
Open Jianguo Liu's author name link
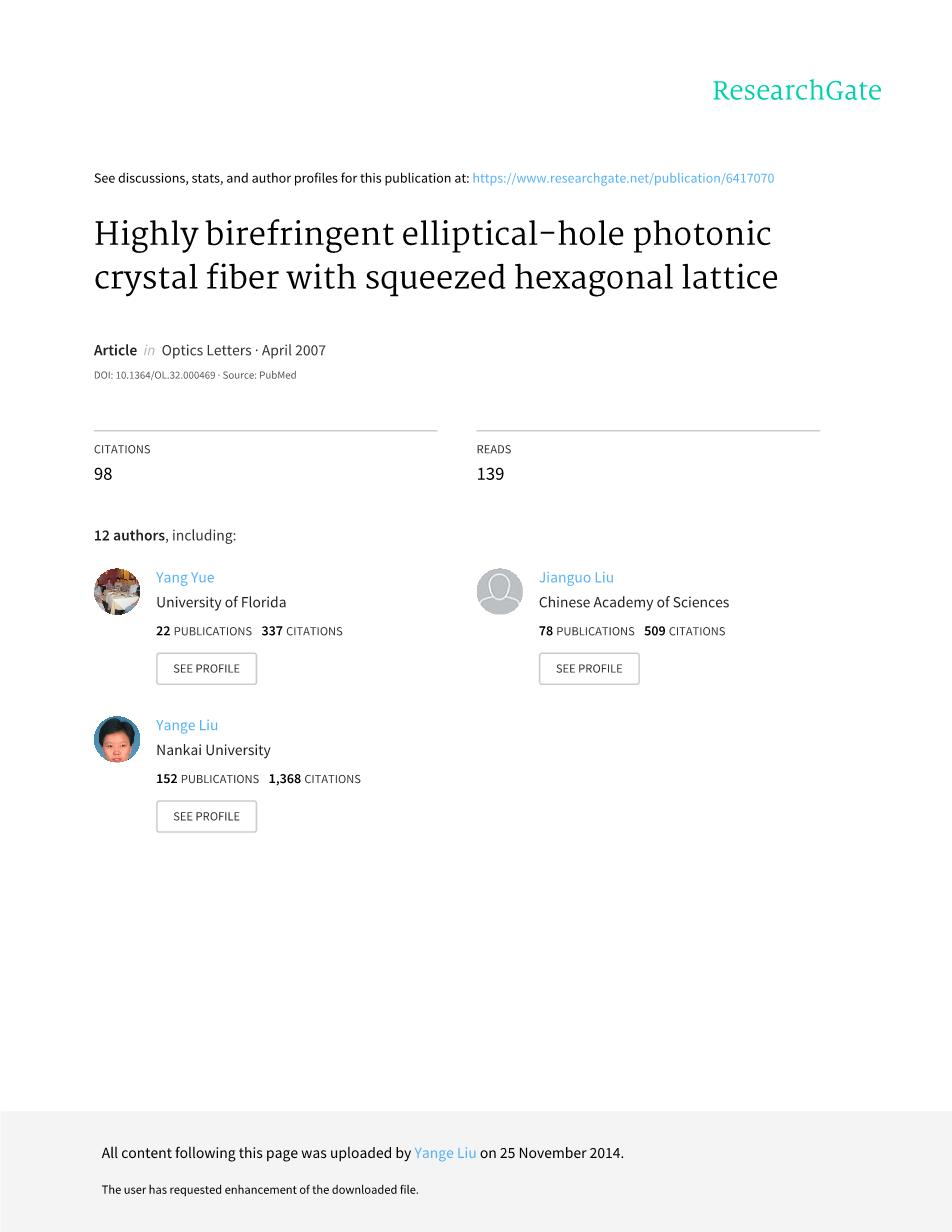tap(576, 577)
